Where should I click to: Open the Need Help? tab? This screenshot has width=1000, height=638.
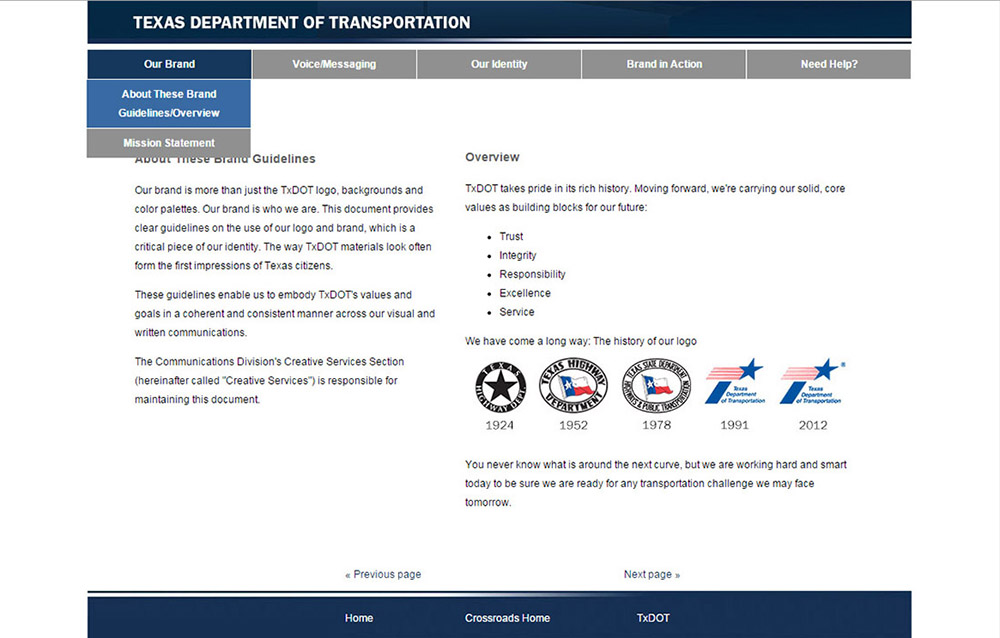[829, 64]
